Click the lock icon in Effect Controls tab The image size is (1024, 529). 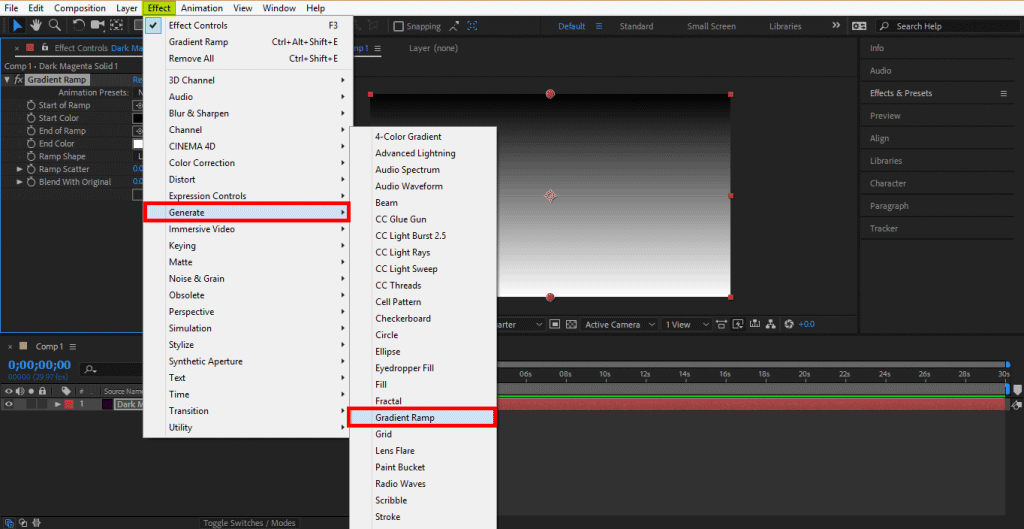(x=45, y=48)
